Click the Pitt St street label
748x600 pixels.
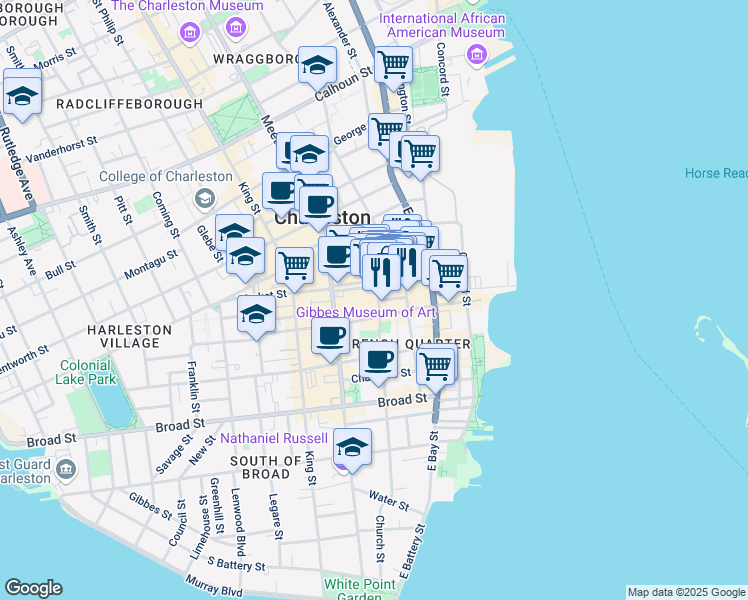(x=124, y=210)
